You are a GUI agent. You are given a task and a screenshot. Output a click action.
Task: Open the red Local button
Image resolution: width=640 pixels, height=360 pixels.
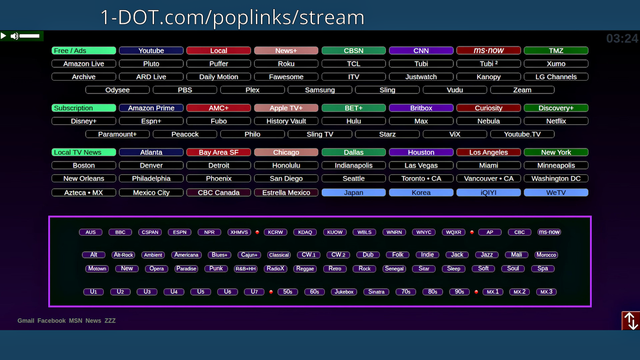tap(218, 51)
